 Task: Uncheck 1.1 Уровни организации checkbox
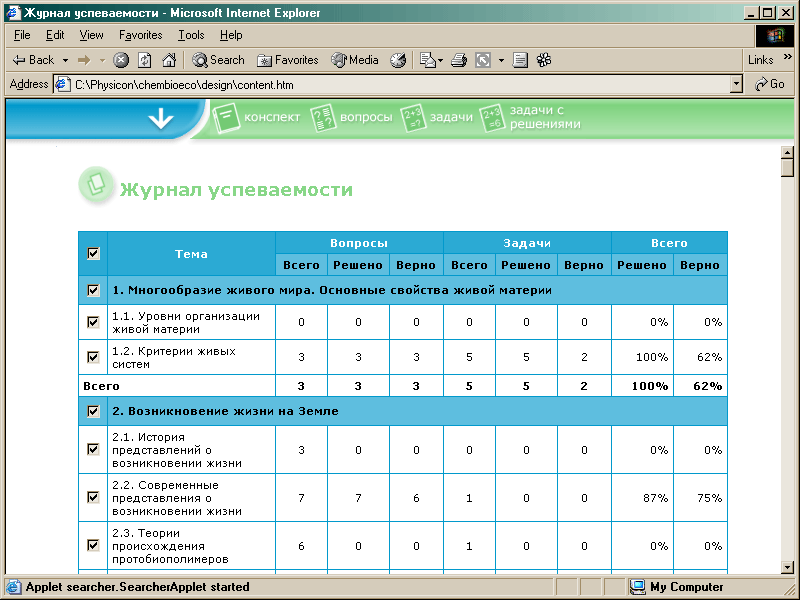93,322
